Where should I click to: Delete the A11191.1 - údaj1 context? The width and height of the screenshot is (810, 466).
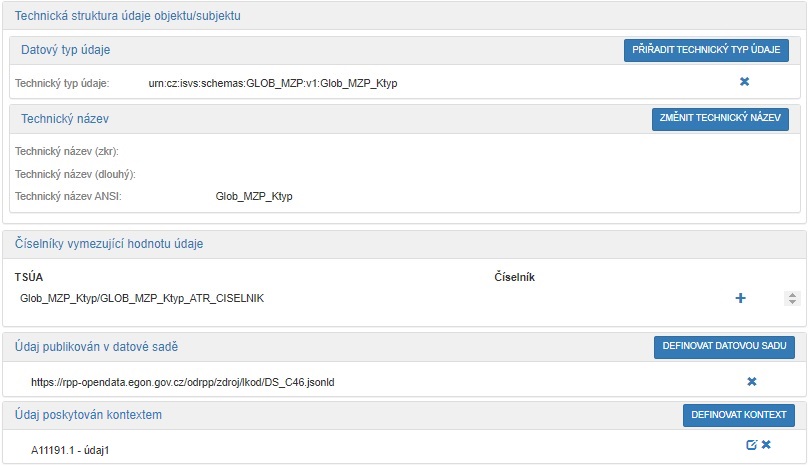(x=766, y=445)
